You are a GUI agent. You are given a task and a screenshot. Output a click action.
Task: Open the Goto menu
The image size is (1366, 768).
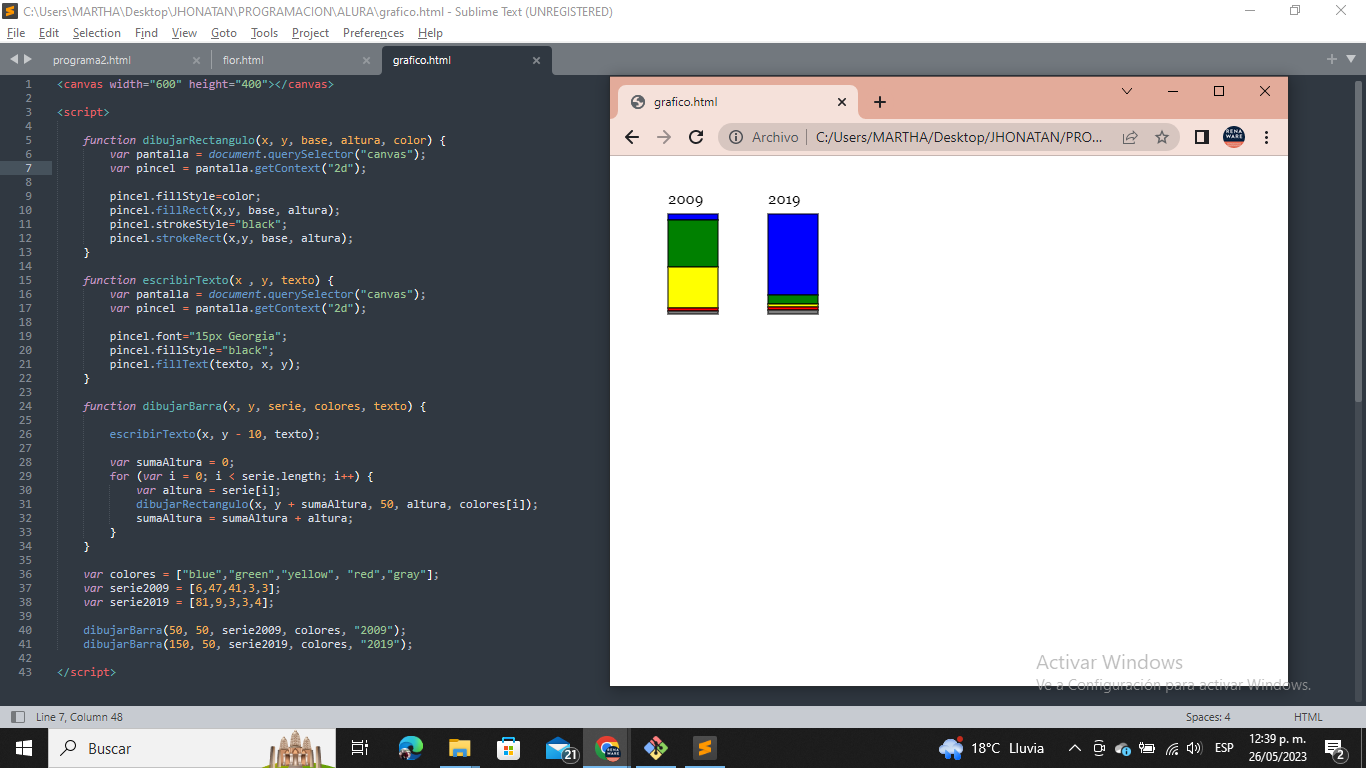tap(224, 33)
